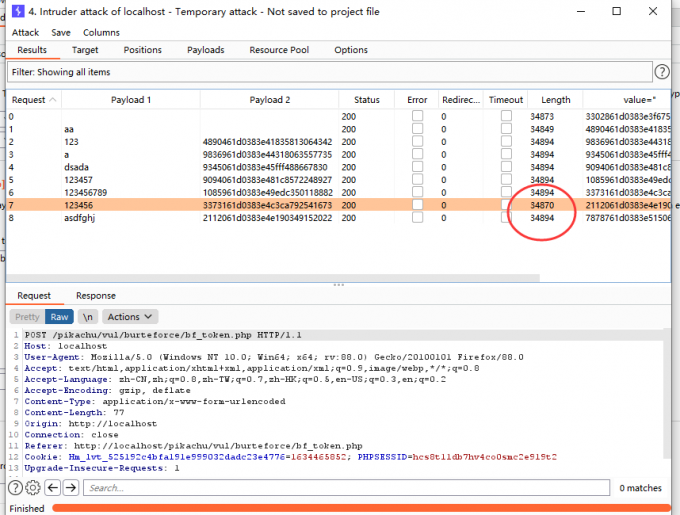Image resolution: width=680 pixels, height=515 pixels.
Task: Click the Filter: Showing all items bar
Action: click(330, 72)
